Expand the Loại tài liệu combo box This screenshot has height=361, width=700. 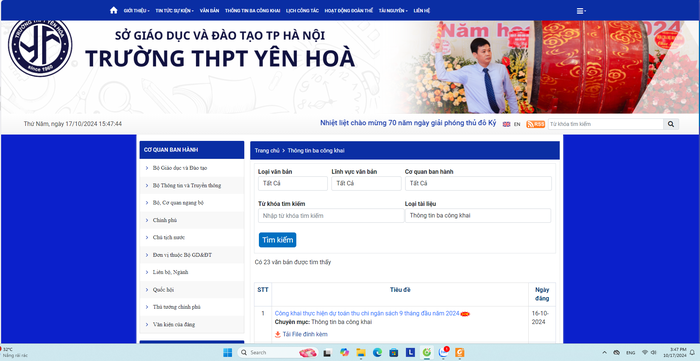[478, 216]
